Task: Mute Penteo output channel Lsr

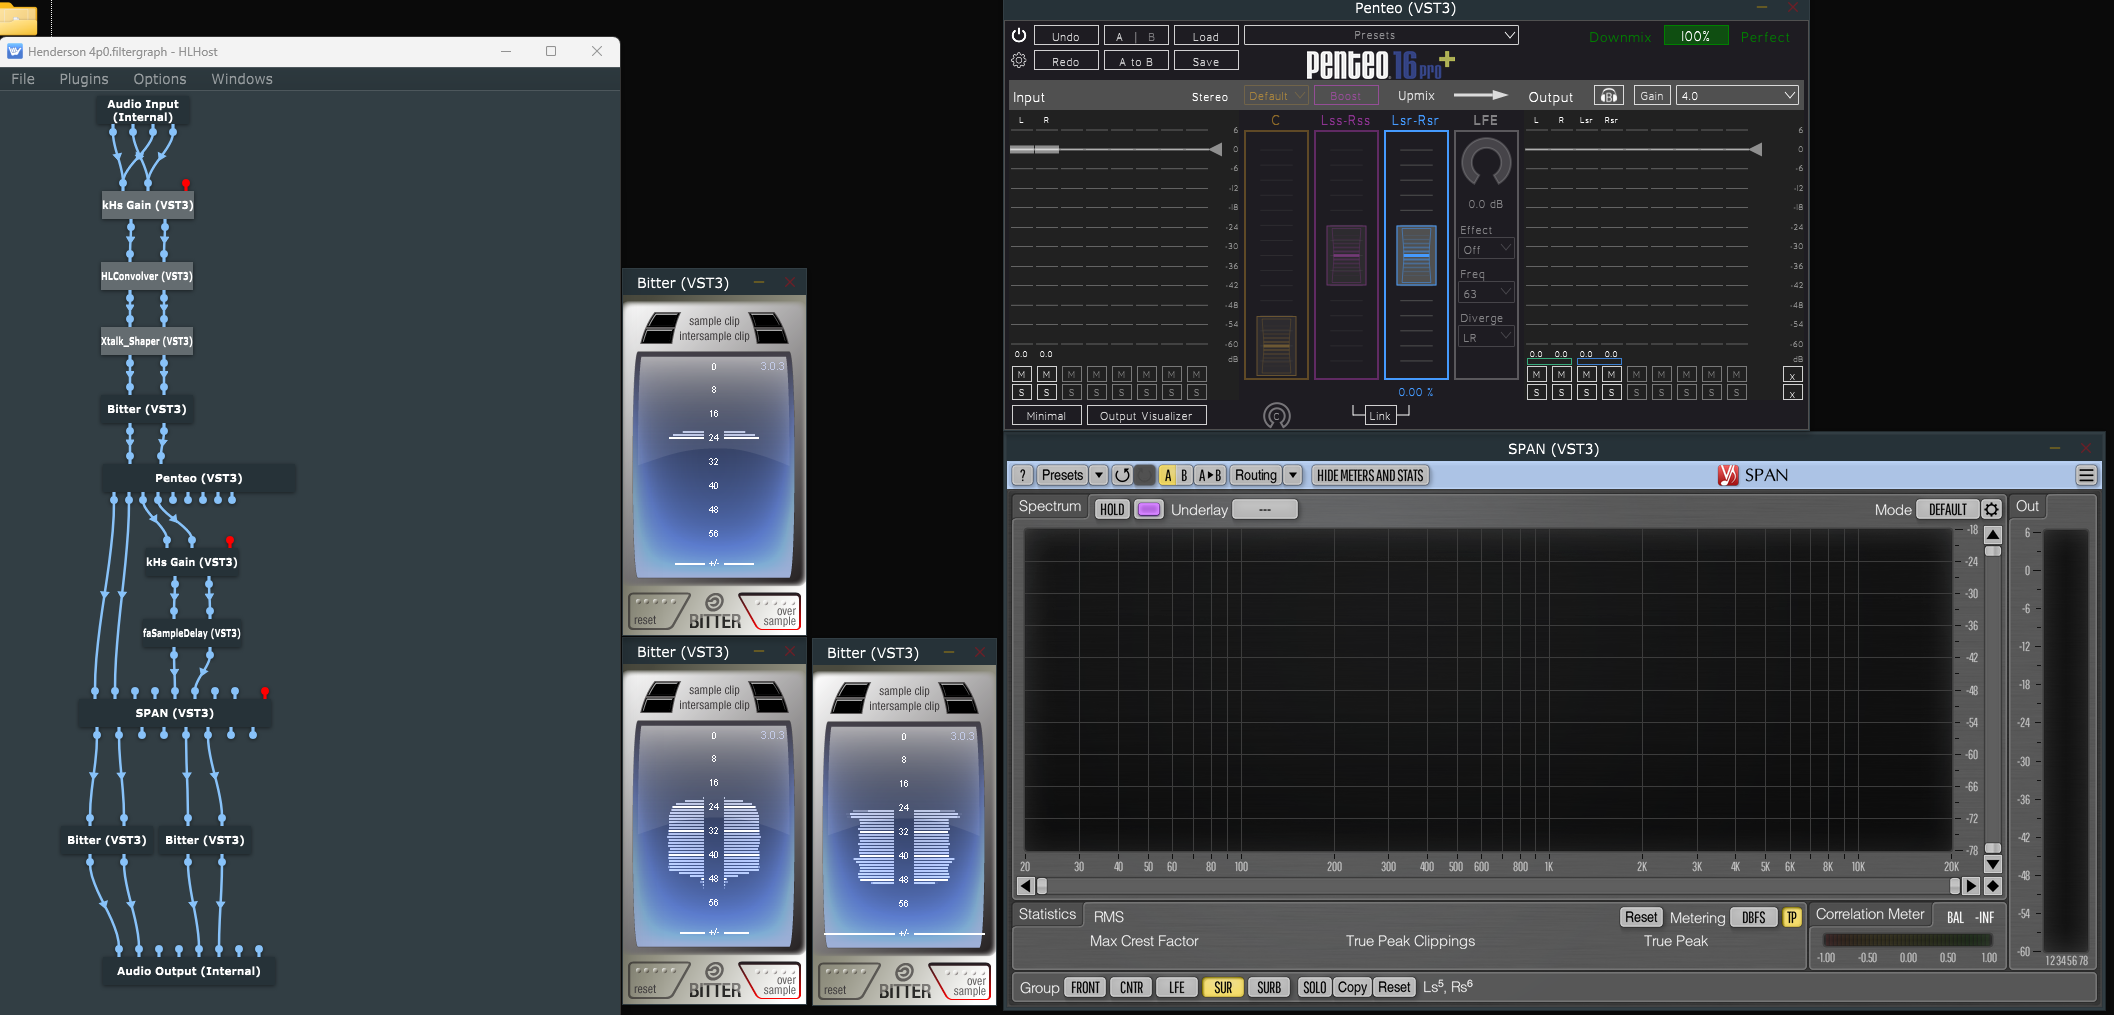Action: 1587,374
